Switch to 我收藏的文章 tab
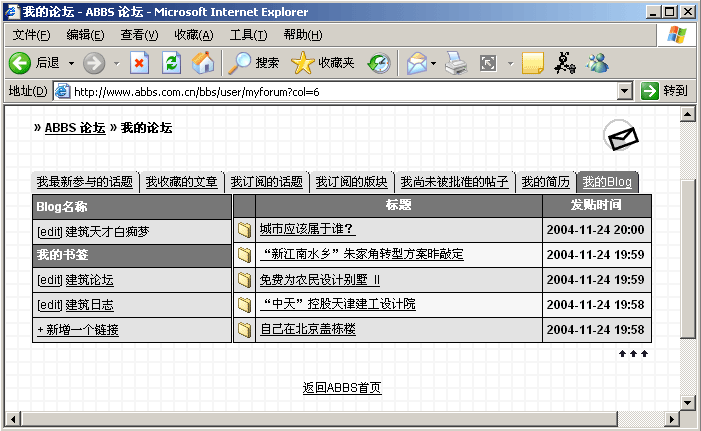The height and width of the screenshot is (431, 701). (182, 182)
